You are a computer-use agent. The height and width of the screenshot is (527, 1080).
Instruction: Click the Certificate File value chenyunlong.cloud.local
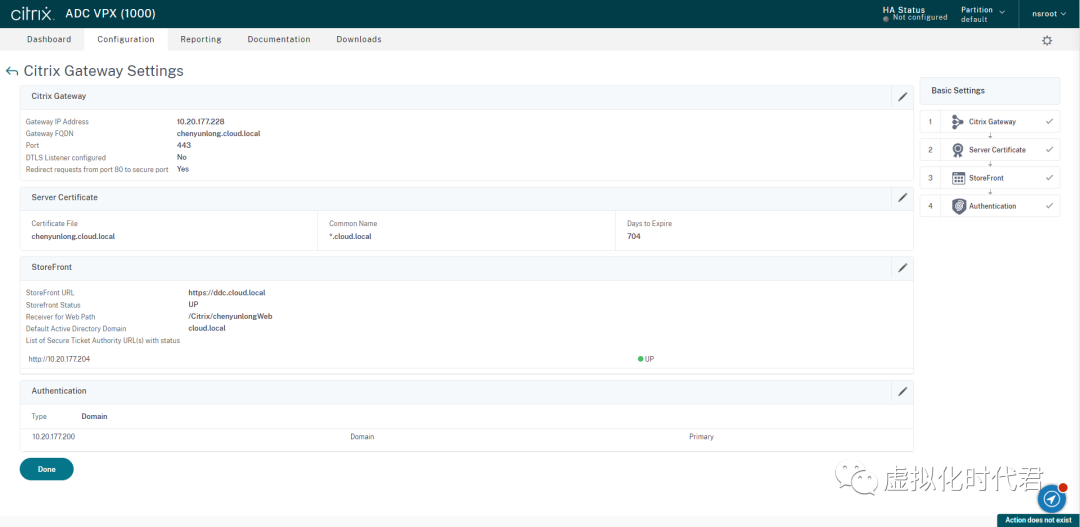73,236
